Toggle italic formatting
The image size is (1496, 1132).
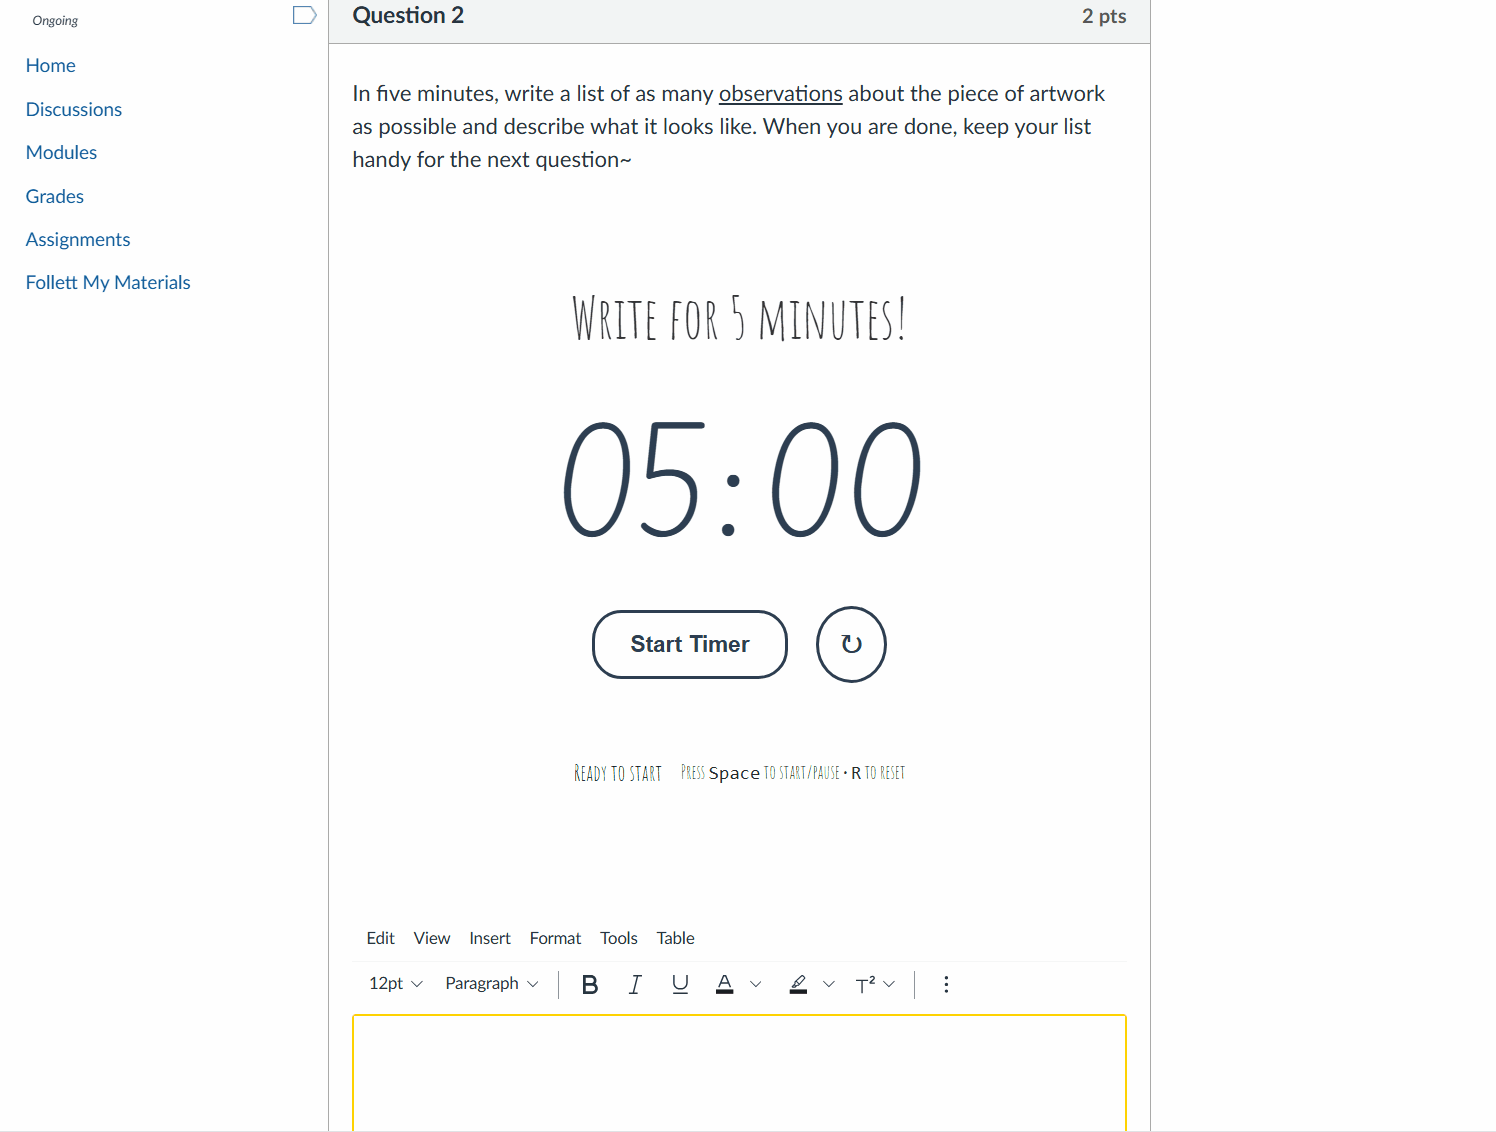pyautogui.click(x=635, y=984)
